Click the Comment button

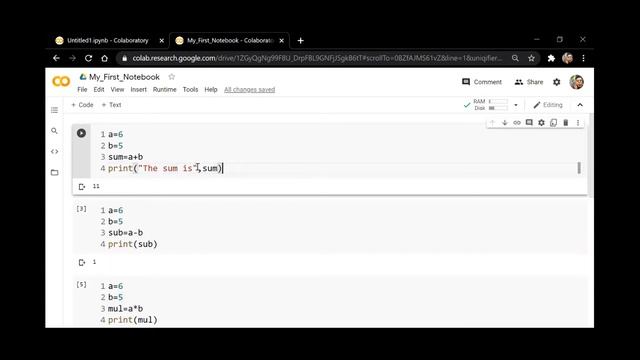(x=482, y=82)
